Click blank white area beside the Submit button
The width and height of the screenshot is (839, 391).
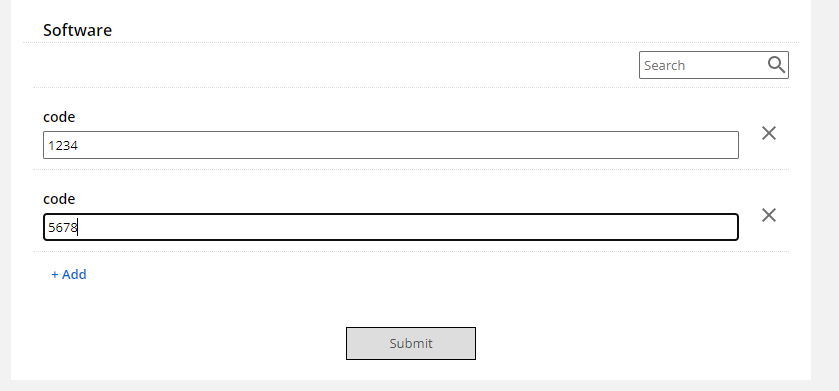(x=615, y=343)
